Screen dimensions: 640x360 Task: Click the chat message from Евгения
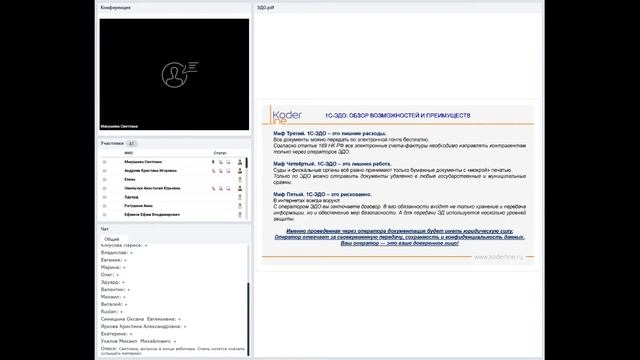[114, 260]
